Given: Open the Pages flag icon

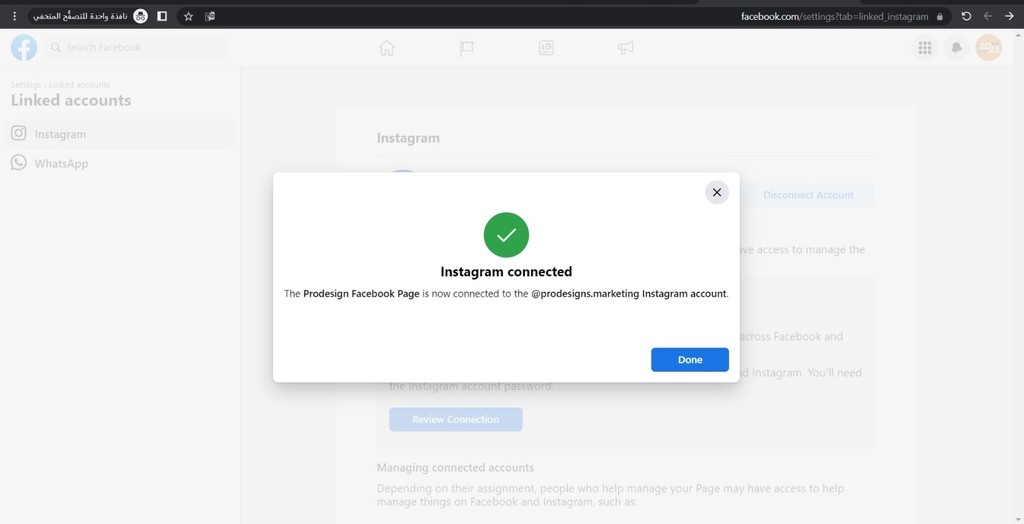Looking at the screenshot, I should pos(466,48).
